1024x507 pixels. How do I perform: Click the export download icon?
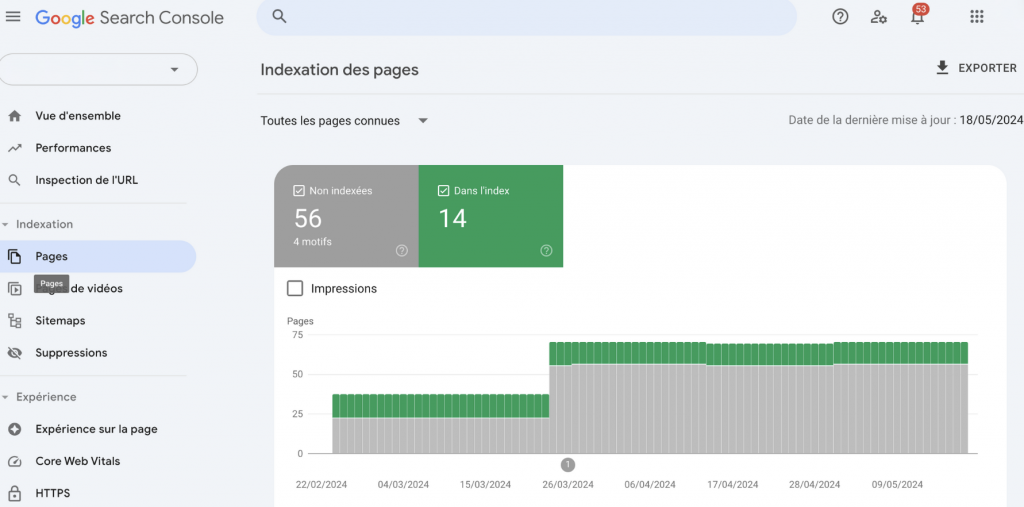tap(941, 68)
